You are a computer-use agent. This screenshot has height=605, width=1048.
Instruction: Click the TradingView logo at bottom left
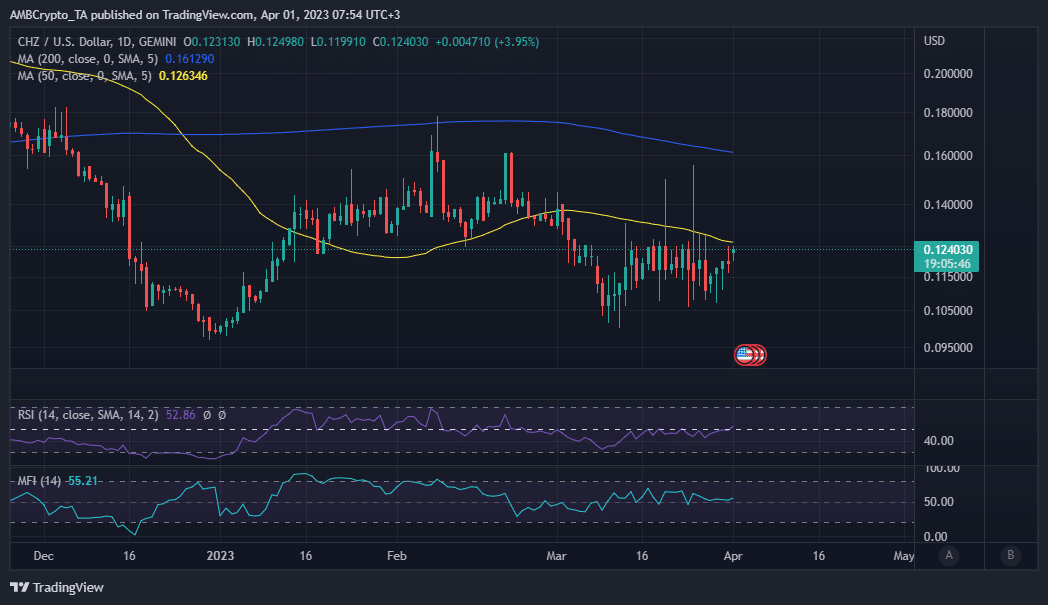pyautogui.click(x=57, y=587)
